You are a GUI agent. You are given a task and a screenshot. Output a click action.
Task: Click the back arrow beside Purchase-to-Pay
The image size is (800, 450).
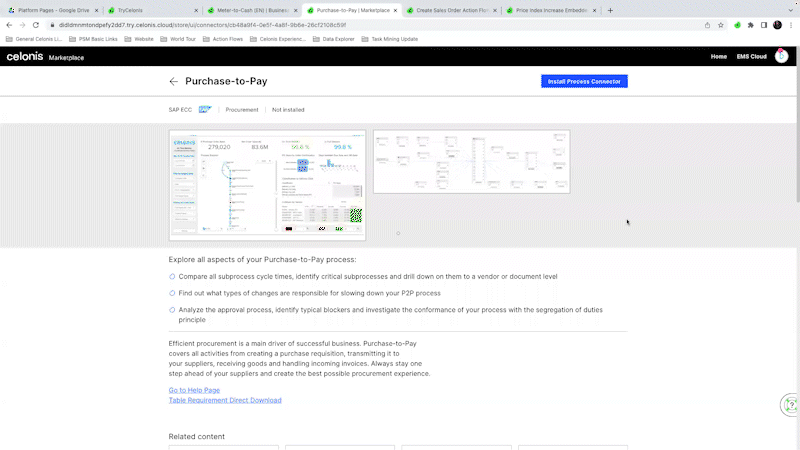coord(173,82)
